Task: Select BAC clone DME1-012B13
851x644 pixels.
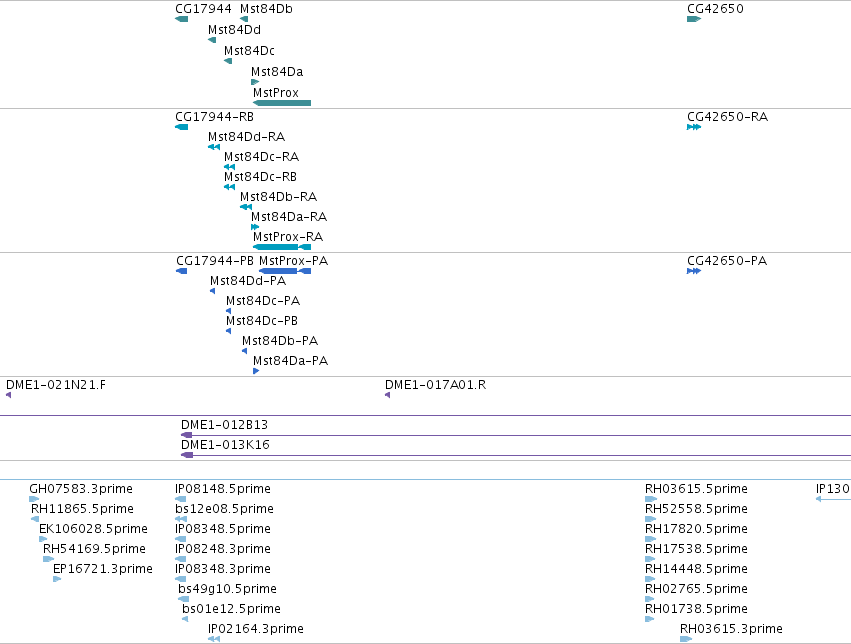Action: tap(225, 425)
